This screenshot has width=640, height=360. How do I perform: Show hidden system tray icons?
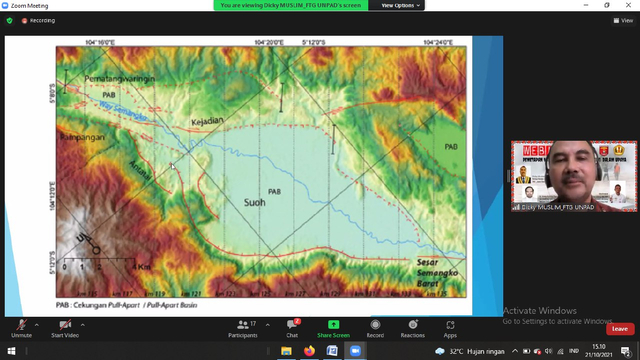click(x=515, y=351)
